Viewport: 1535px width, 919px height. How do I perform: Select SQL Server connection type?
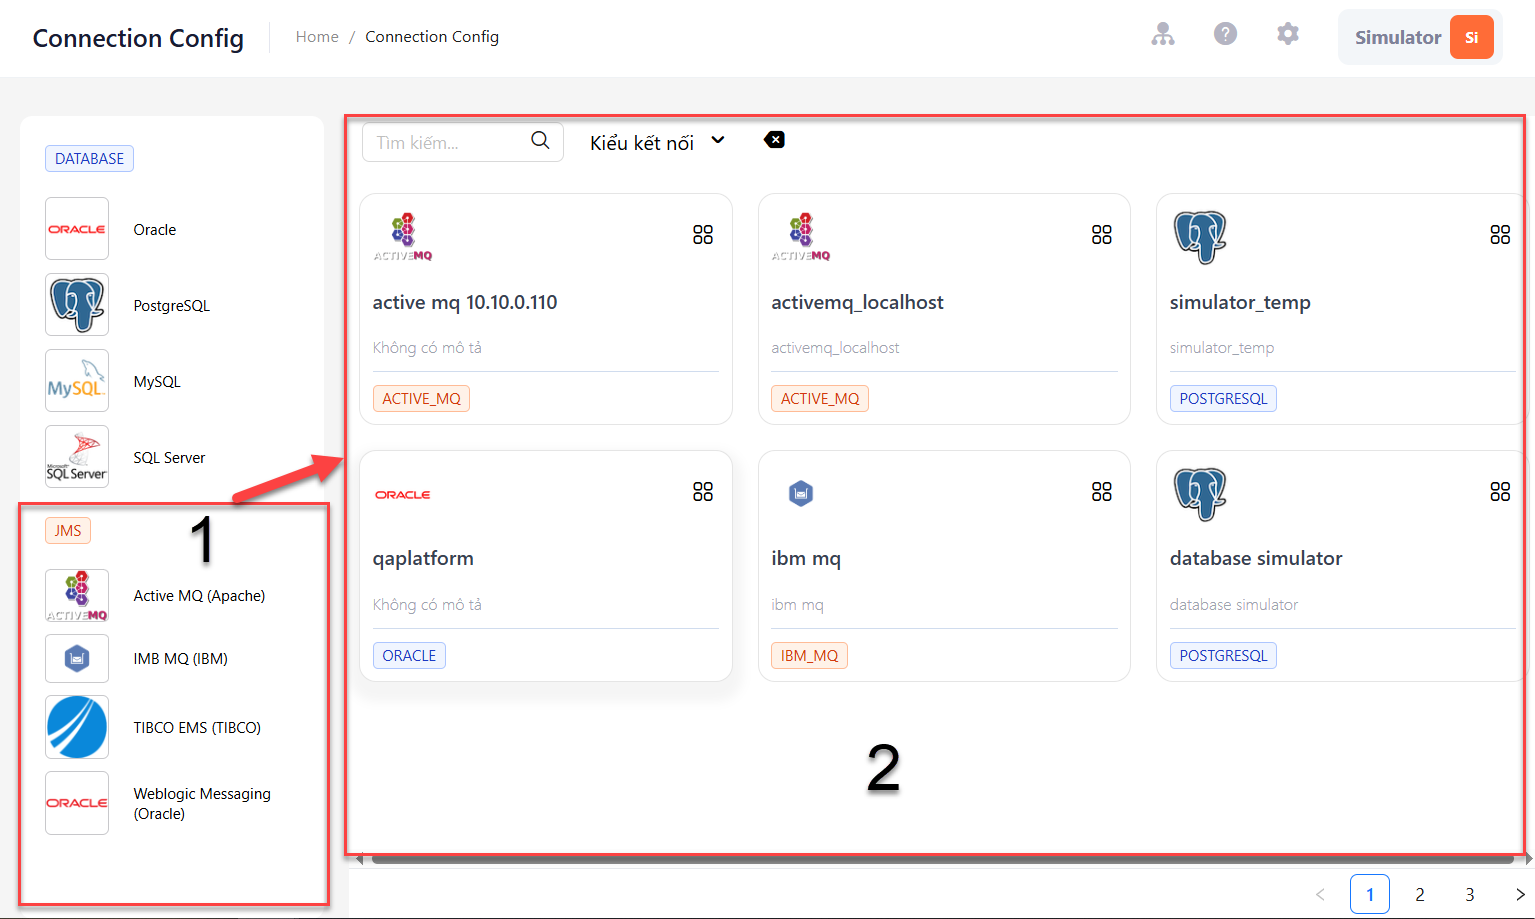[x=169, y=457]
